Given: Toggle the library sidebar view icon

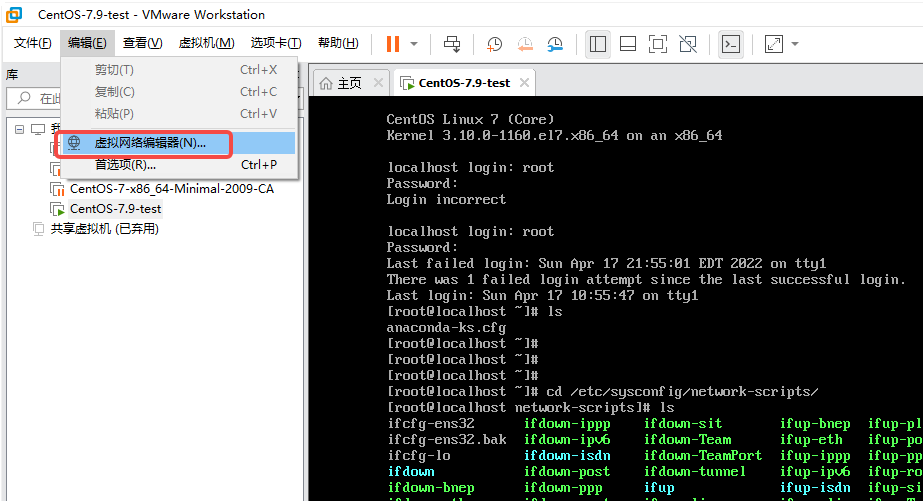Looking at the screenshot, I should click(x=598, y=44).
